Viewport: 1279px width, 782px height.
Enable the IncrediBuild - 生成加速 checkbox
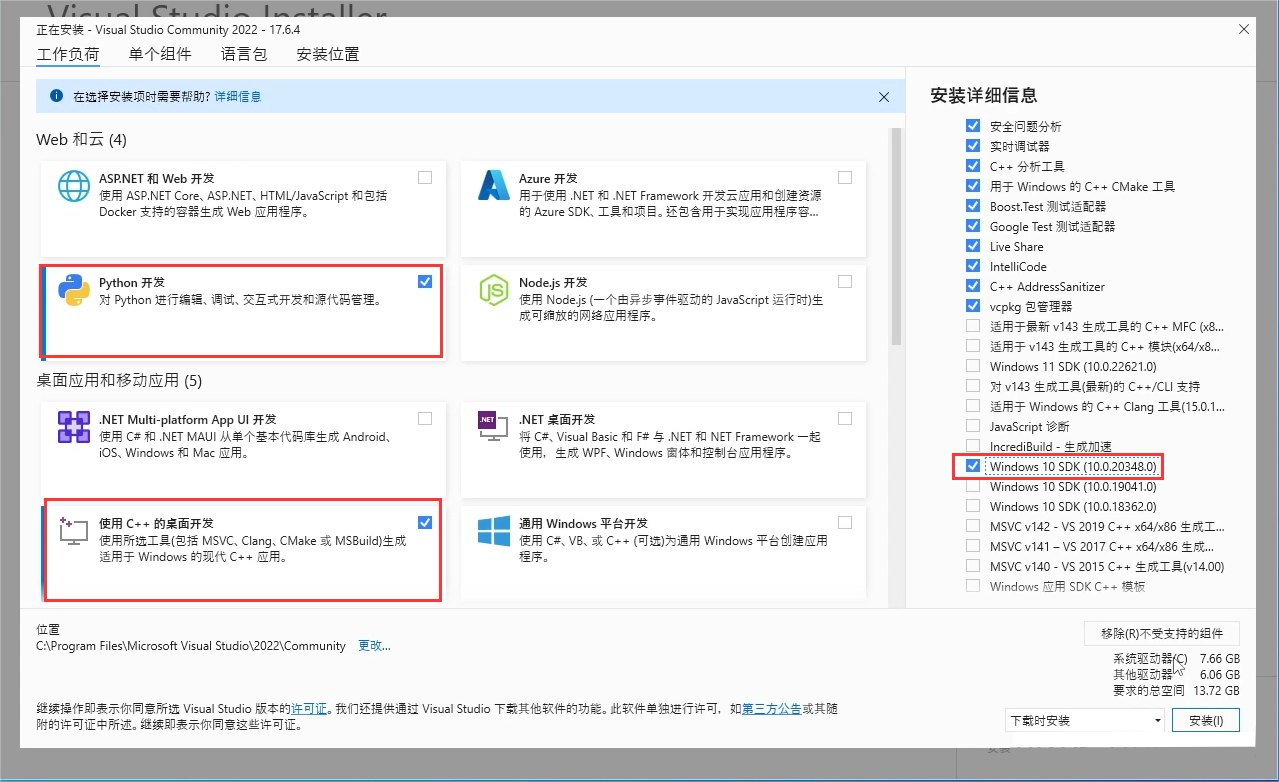pyautogui.click(x=972, y=446)
